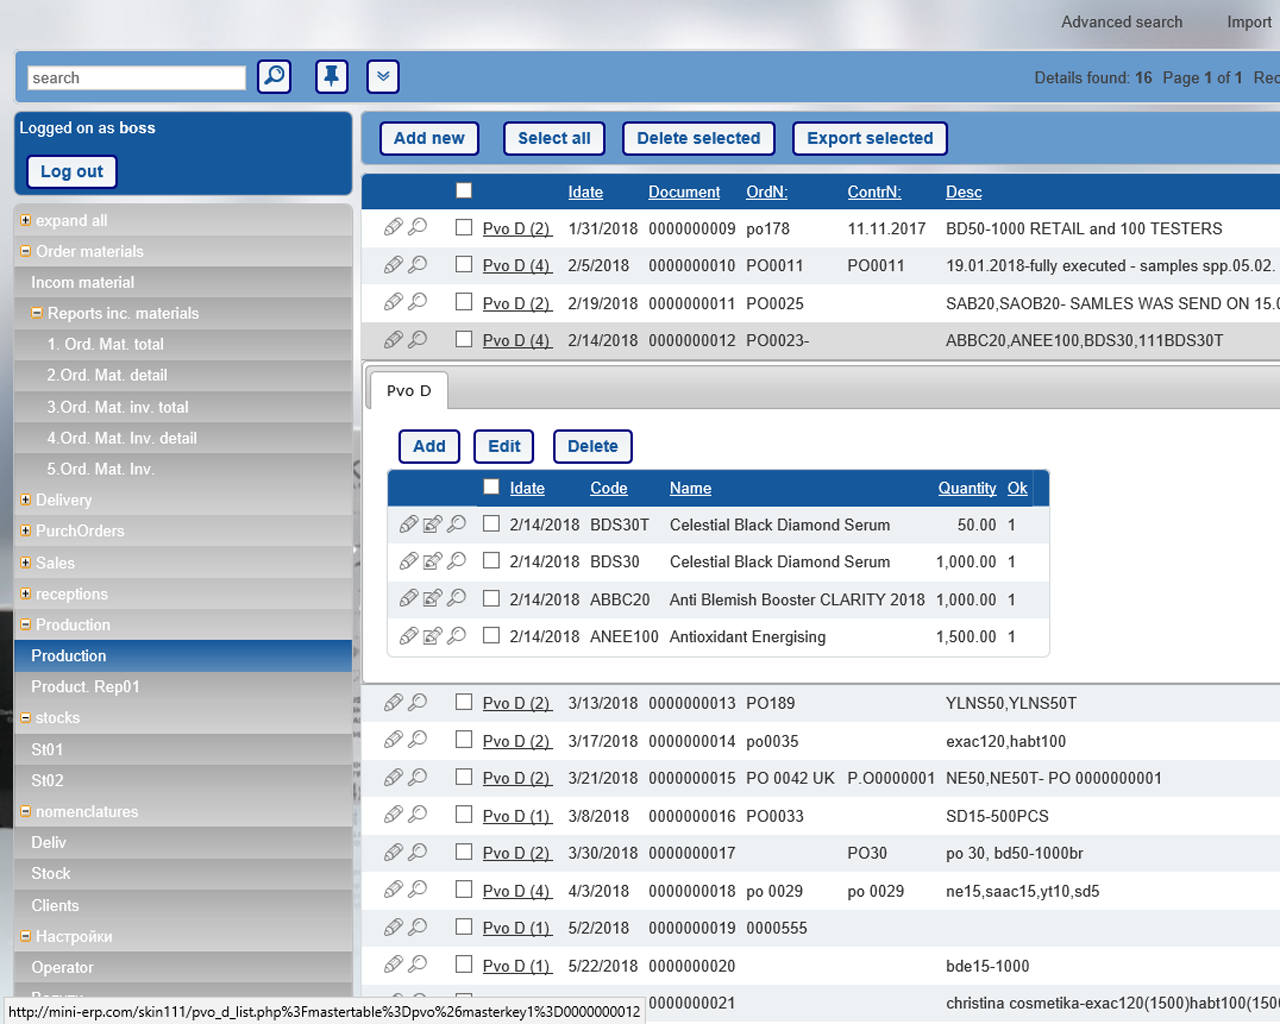Click the pin icon in the top toolbar
This screenshot has width=1280, height=1024.
(x=331, y=77)
